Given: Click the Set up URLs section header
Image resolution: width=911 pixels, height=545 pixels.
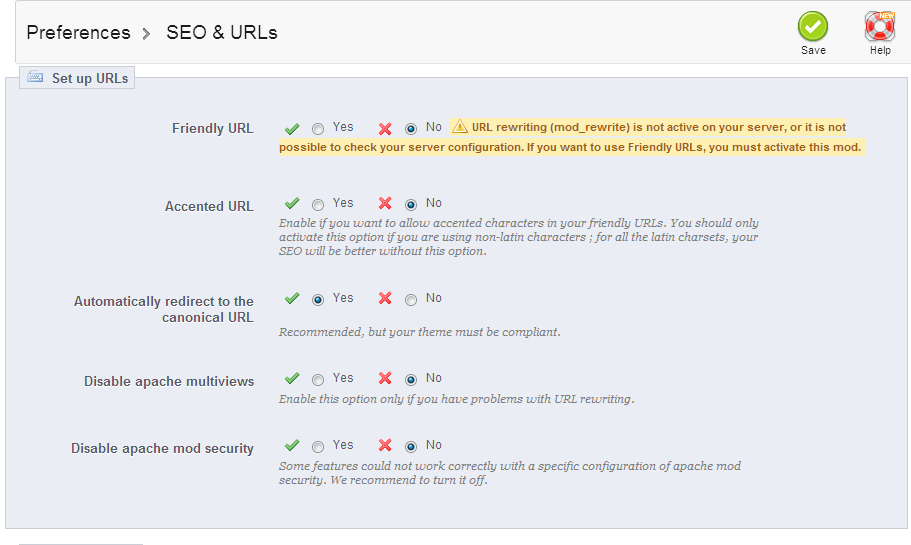Looking at the screenshot, I should 89,78.
